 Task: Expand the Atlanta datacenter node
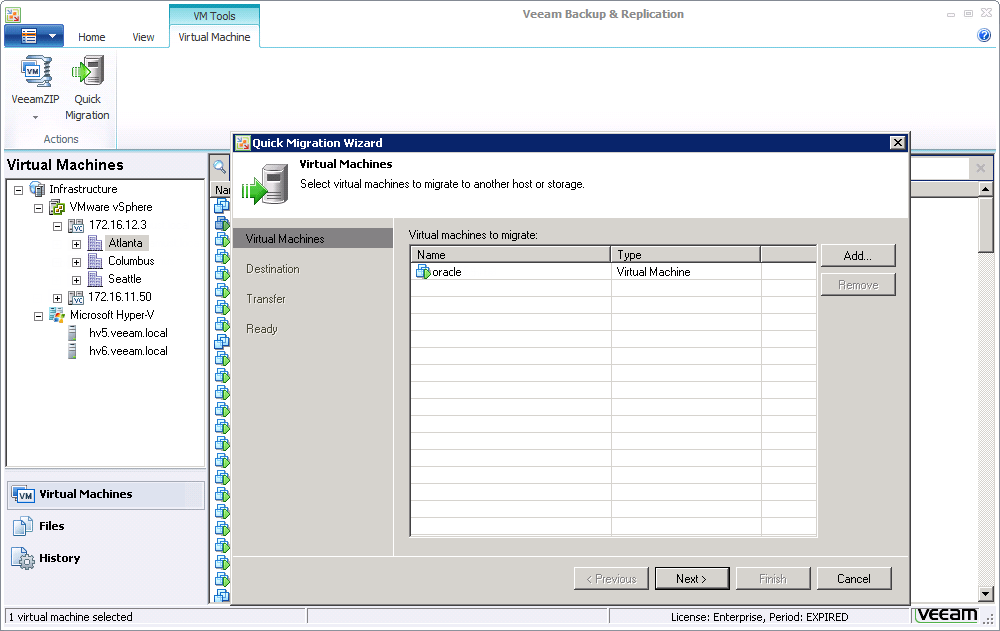(x=77, y=244)
